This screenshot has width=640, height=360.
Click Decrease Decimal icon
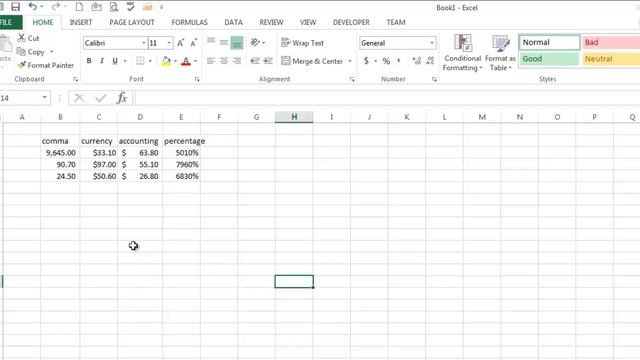tap(430, 61)
